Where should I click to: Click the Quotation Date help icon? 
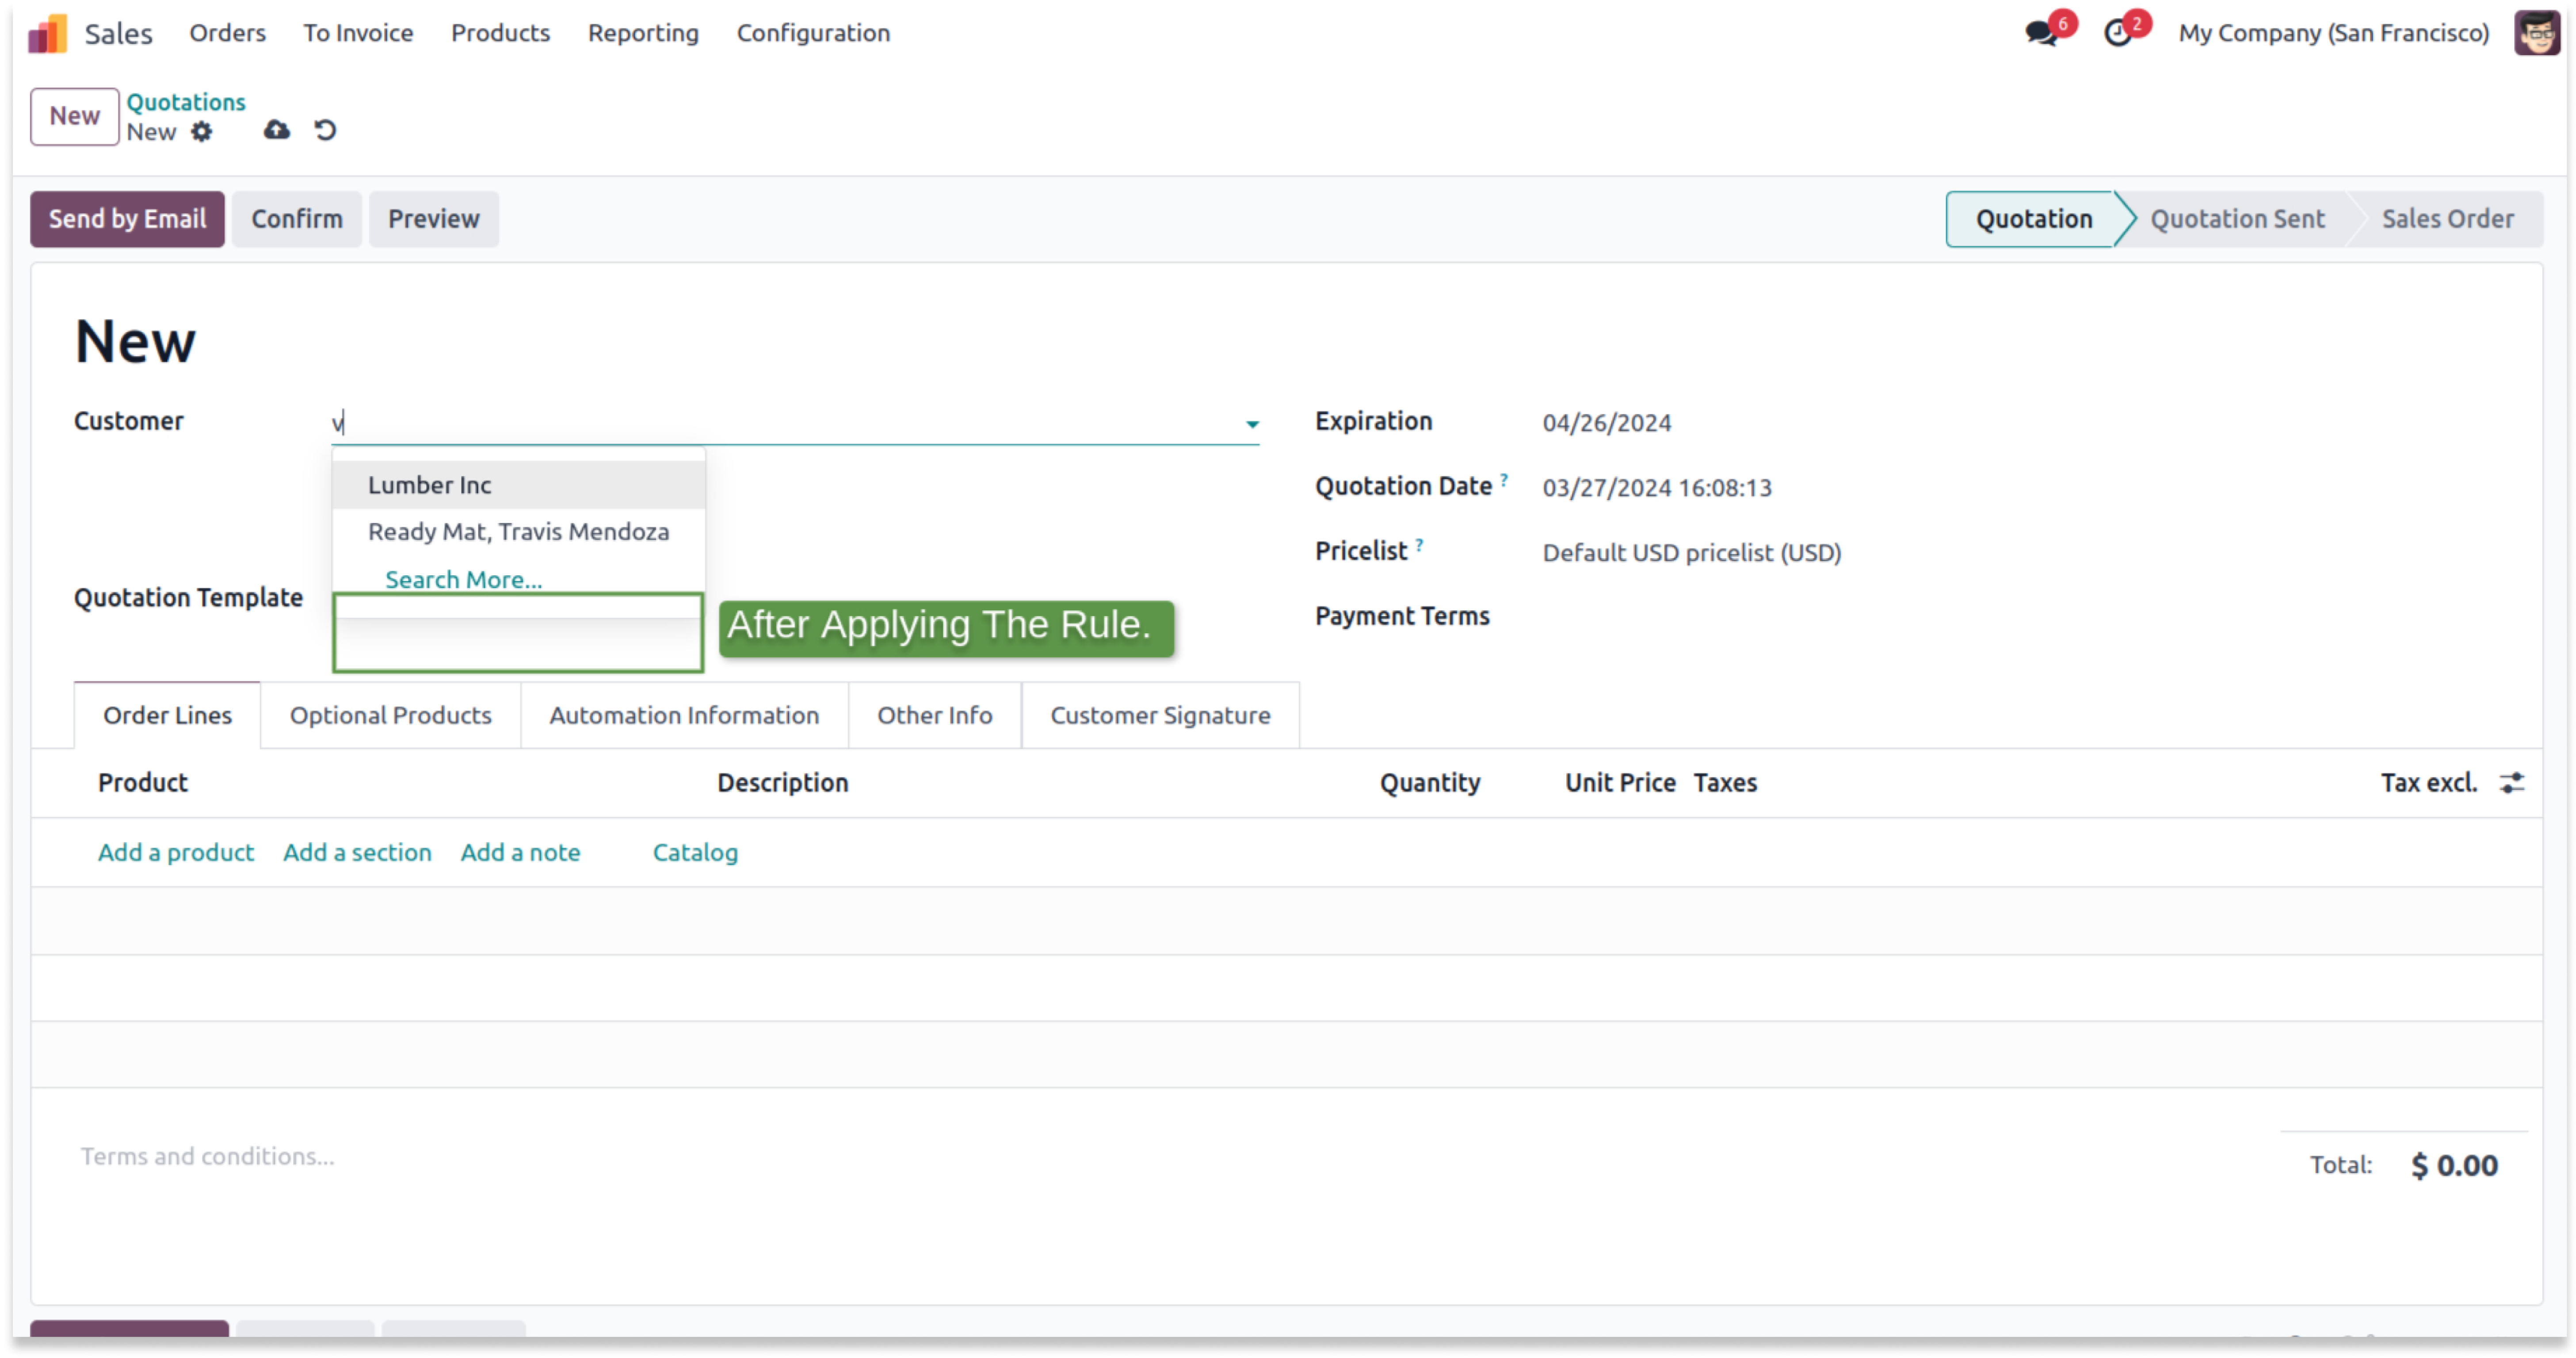pyautogui.click(x=1504, y=480)
